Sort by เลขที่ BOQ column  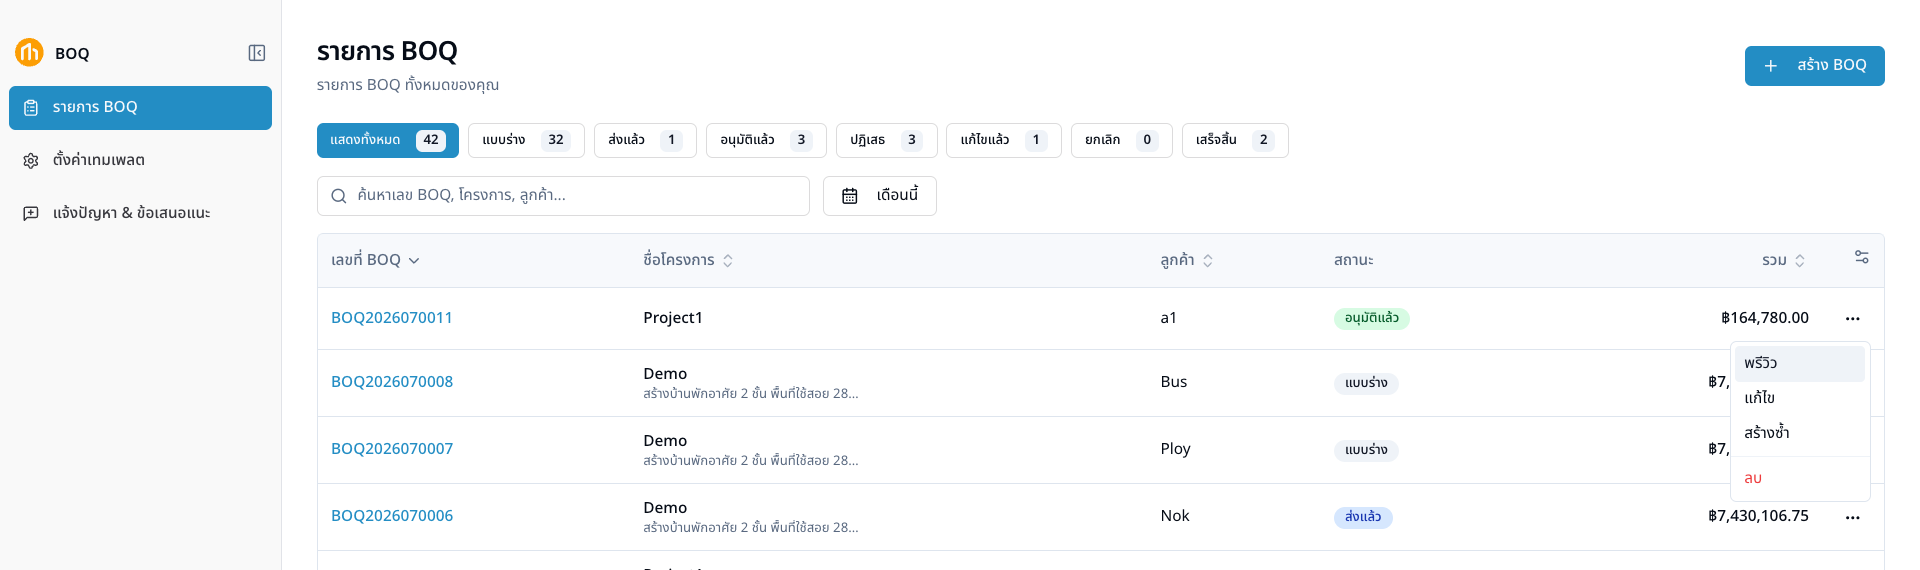tap(375, 260)
